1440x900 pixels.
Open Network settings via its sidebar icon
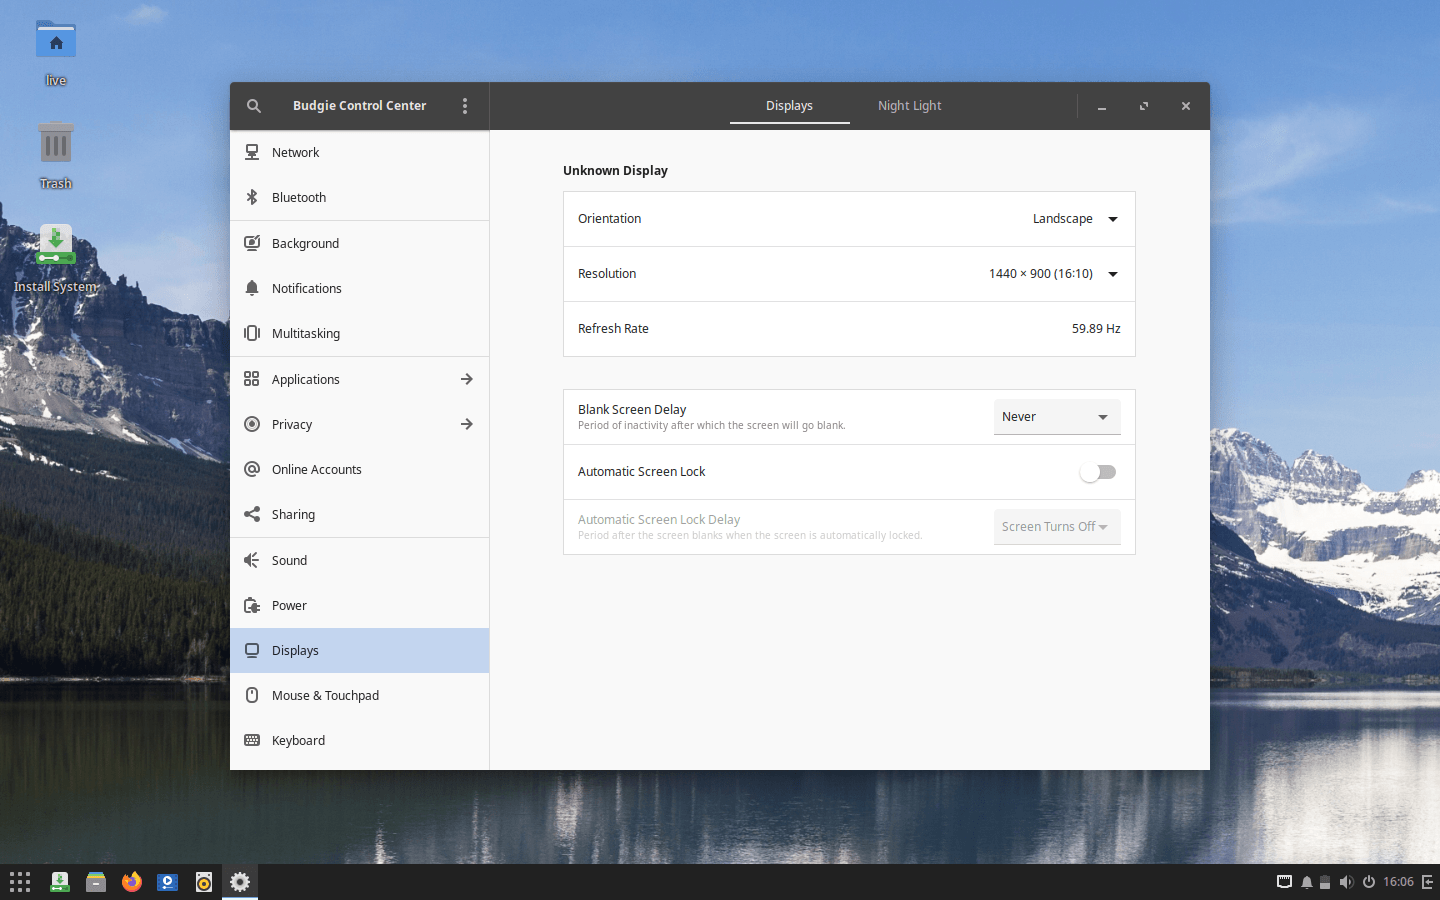coord(251,151)
